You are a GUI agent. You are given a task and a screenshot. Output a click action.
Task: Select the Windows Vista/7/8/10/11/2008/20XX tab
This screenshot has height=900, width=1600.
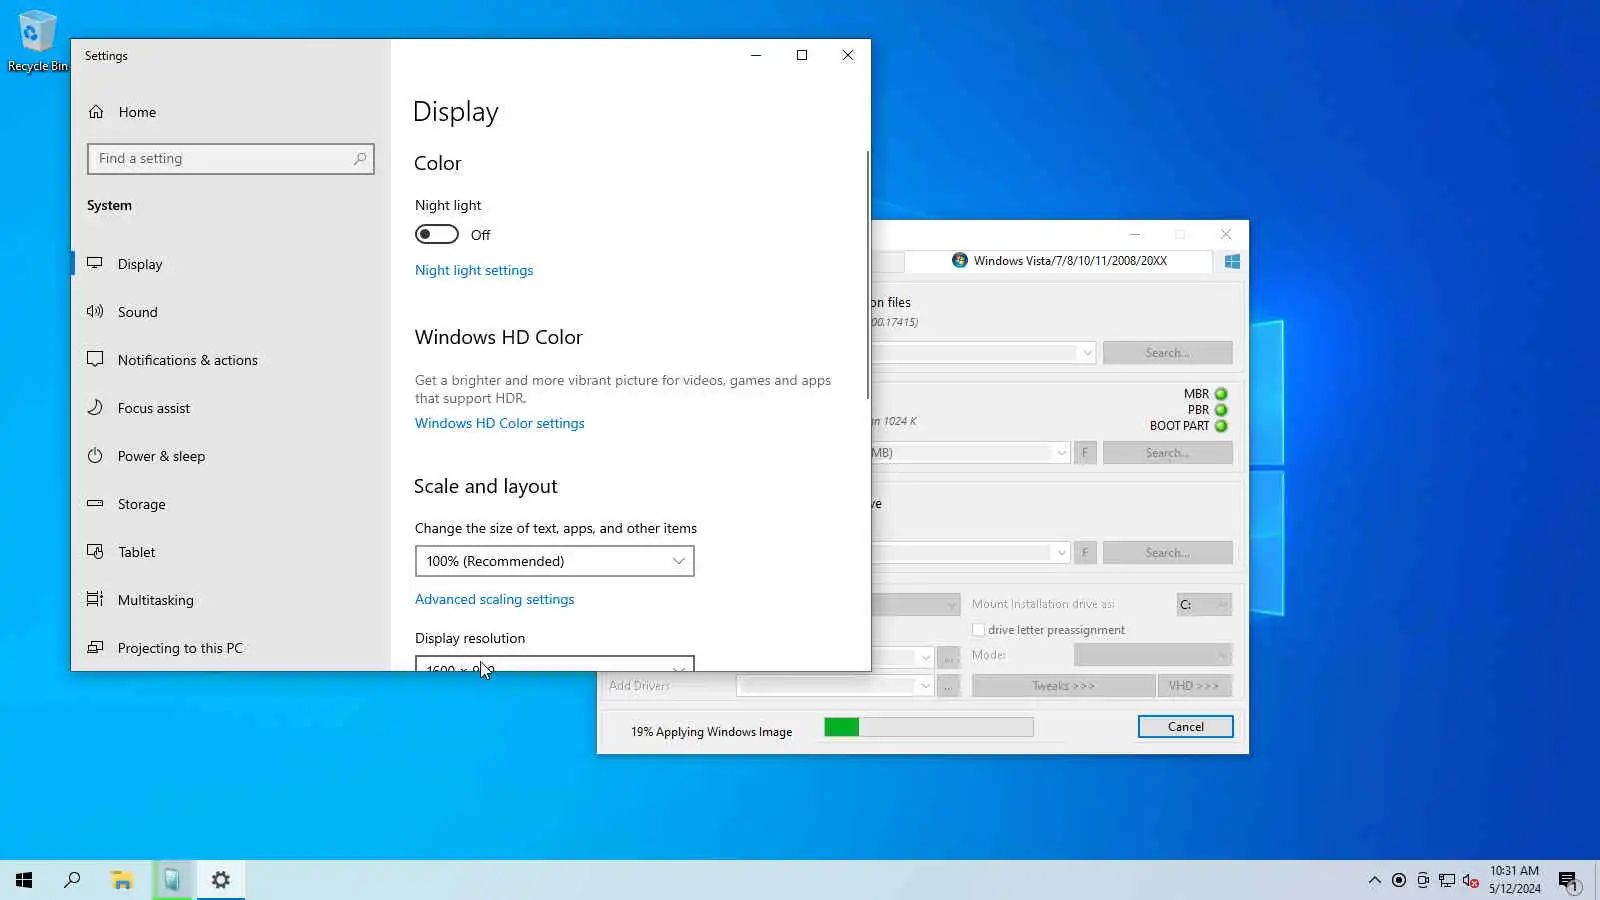pos(1059,261)
